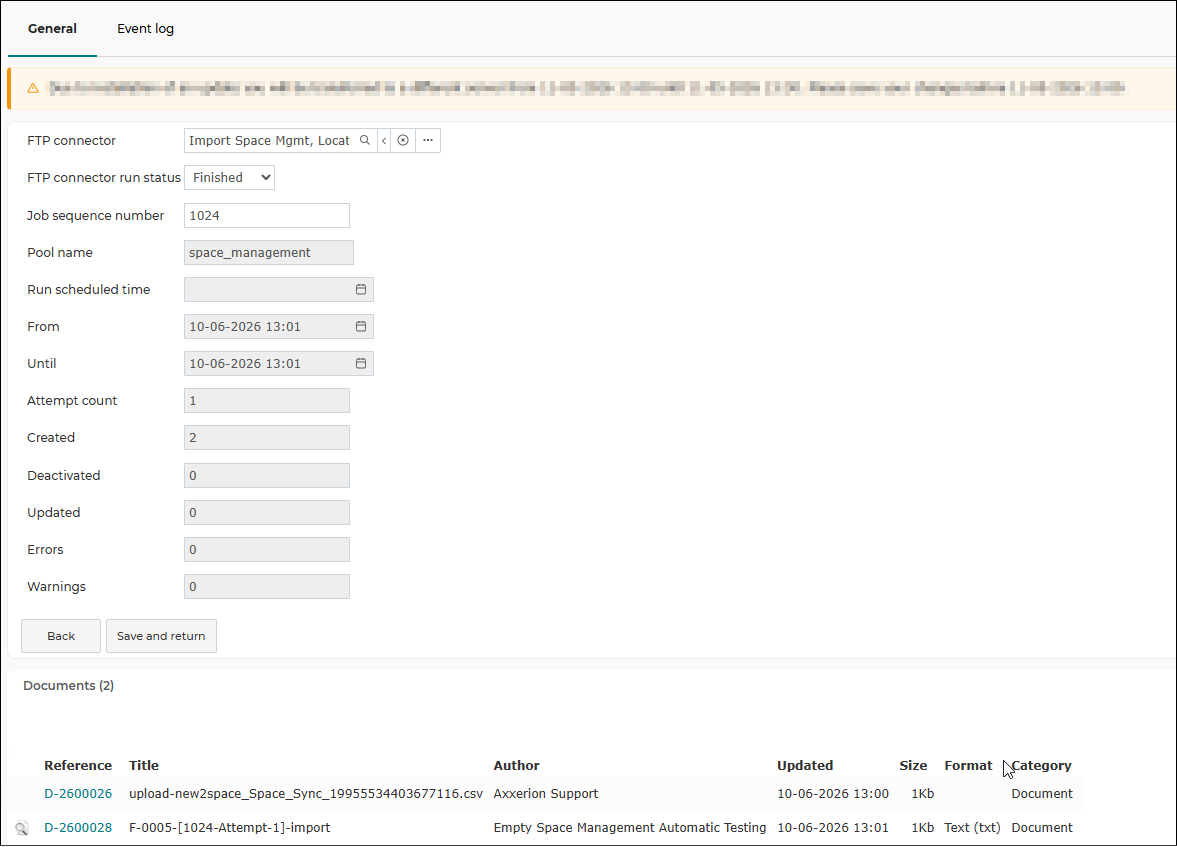Click the Documents (2) section heading

pyautogui.click(x=68, y=686)
